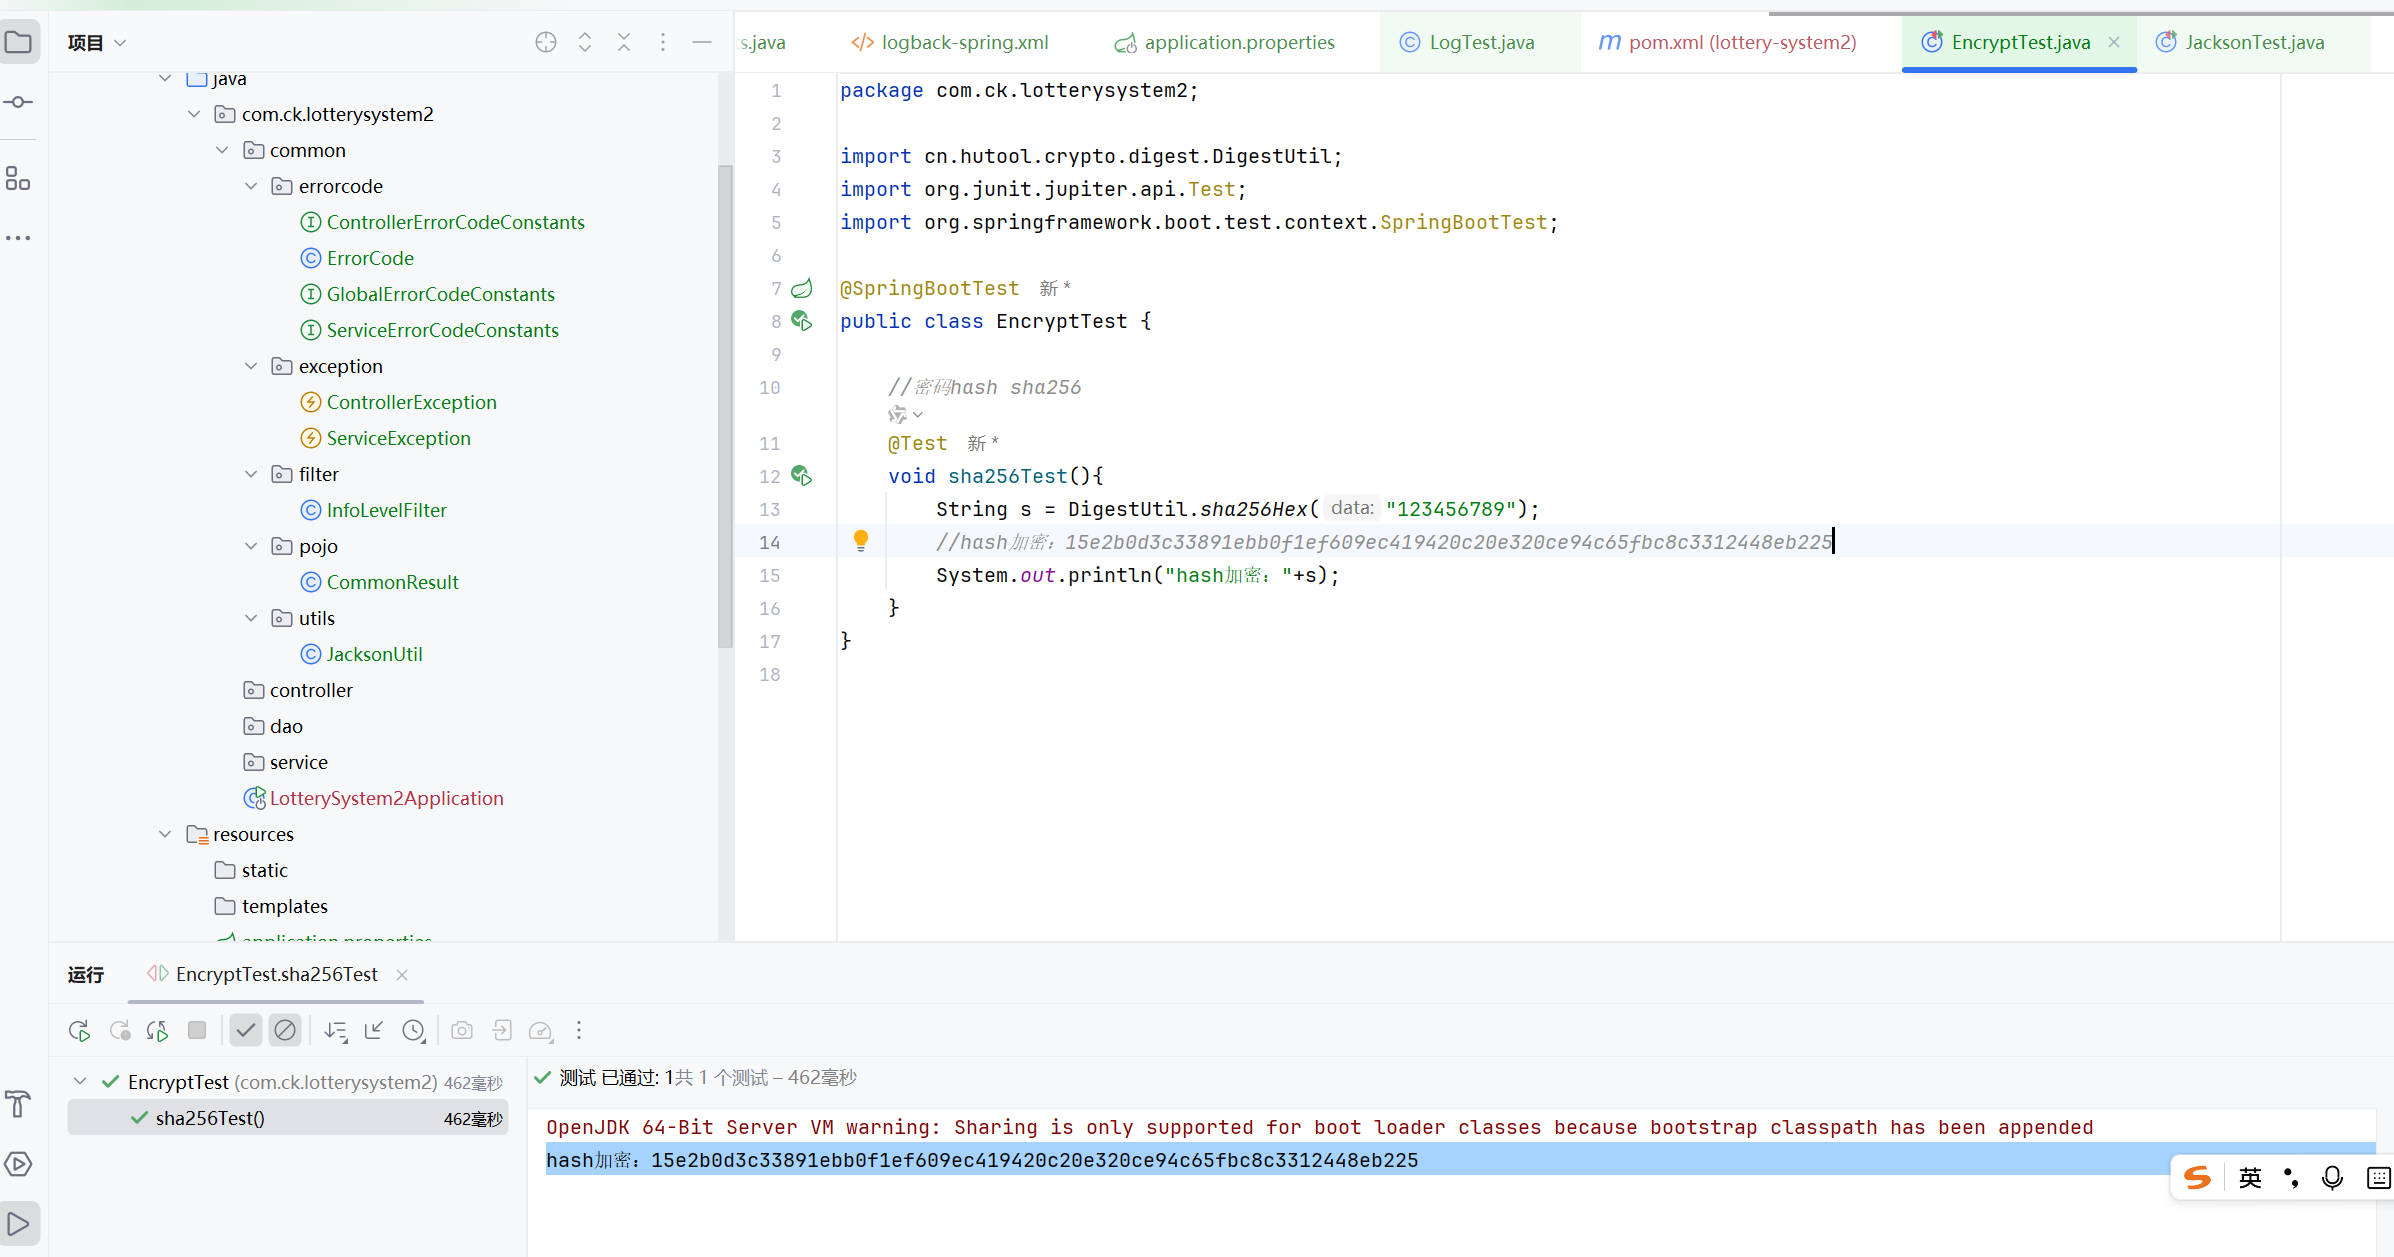Click the yellow lightbulb intention icon
The image size is (2394, 1257).
[x=861, y=541]
